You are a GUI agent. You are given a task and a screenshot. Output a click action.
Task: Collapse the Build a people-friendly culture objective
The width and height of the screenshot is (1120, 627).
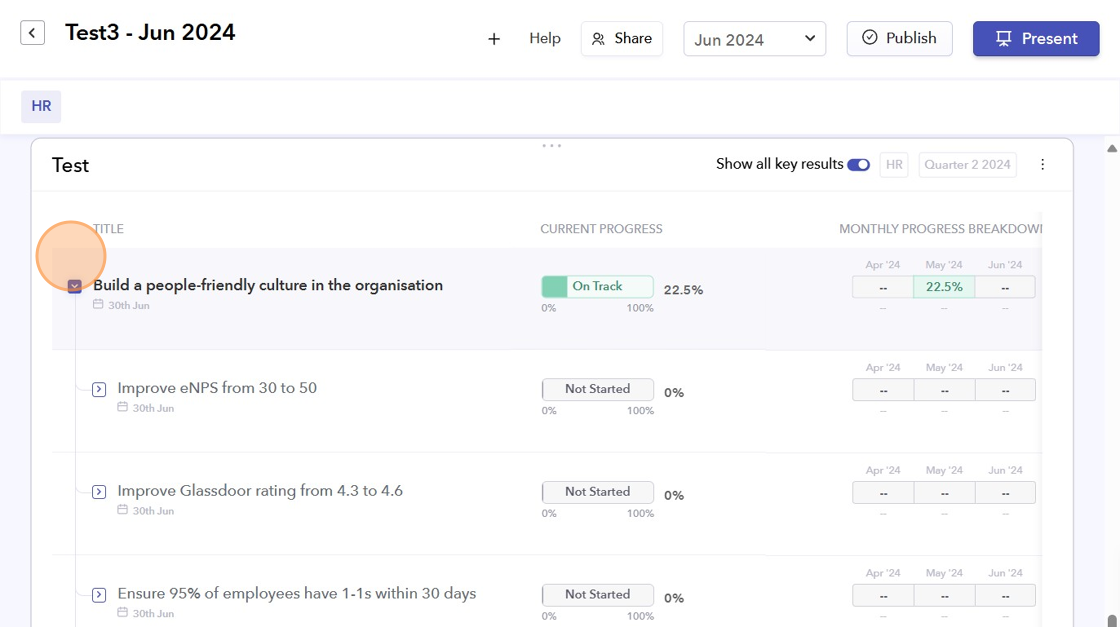pyautogui.click(x=75, y=286)
